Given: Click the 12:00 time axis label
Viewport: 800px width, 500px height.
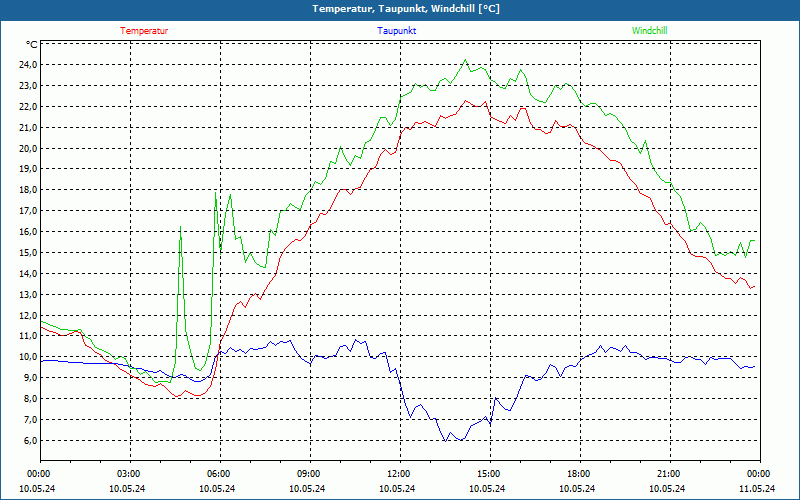Looking at the screenshot, I should (399, 474).
